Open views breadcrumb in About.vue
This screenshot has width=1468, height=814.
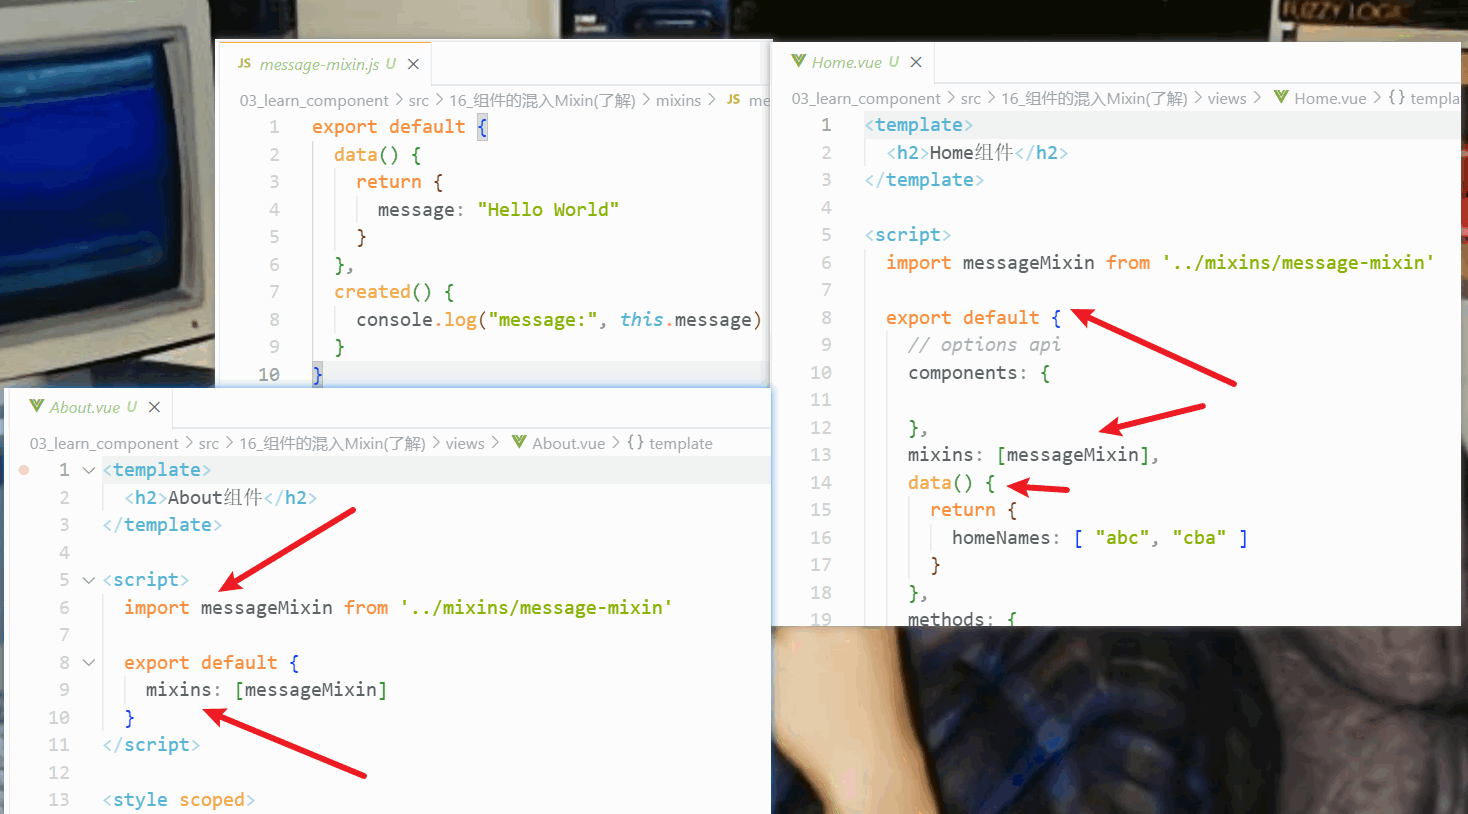pyautogui.click(x=465, y=443)
